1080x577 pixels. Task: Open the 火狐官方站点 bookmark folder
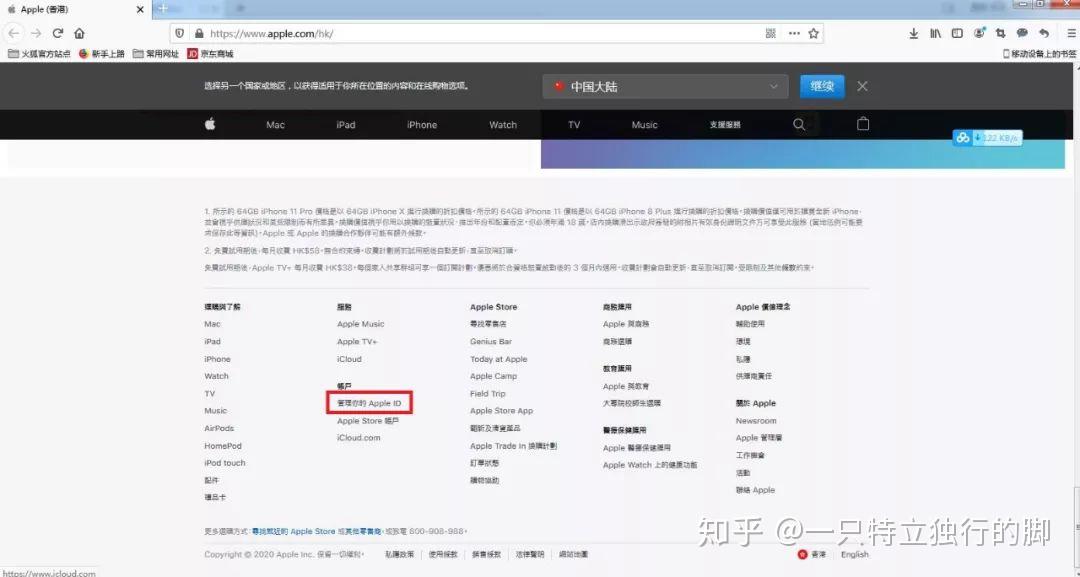click(x=39, y=54)
